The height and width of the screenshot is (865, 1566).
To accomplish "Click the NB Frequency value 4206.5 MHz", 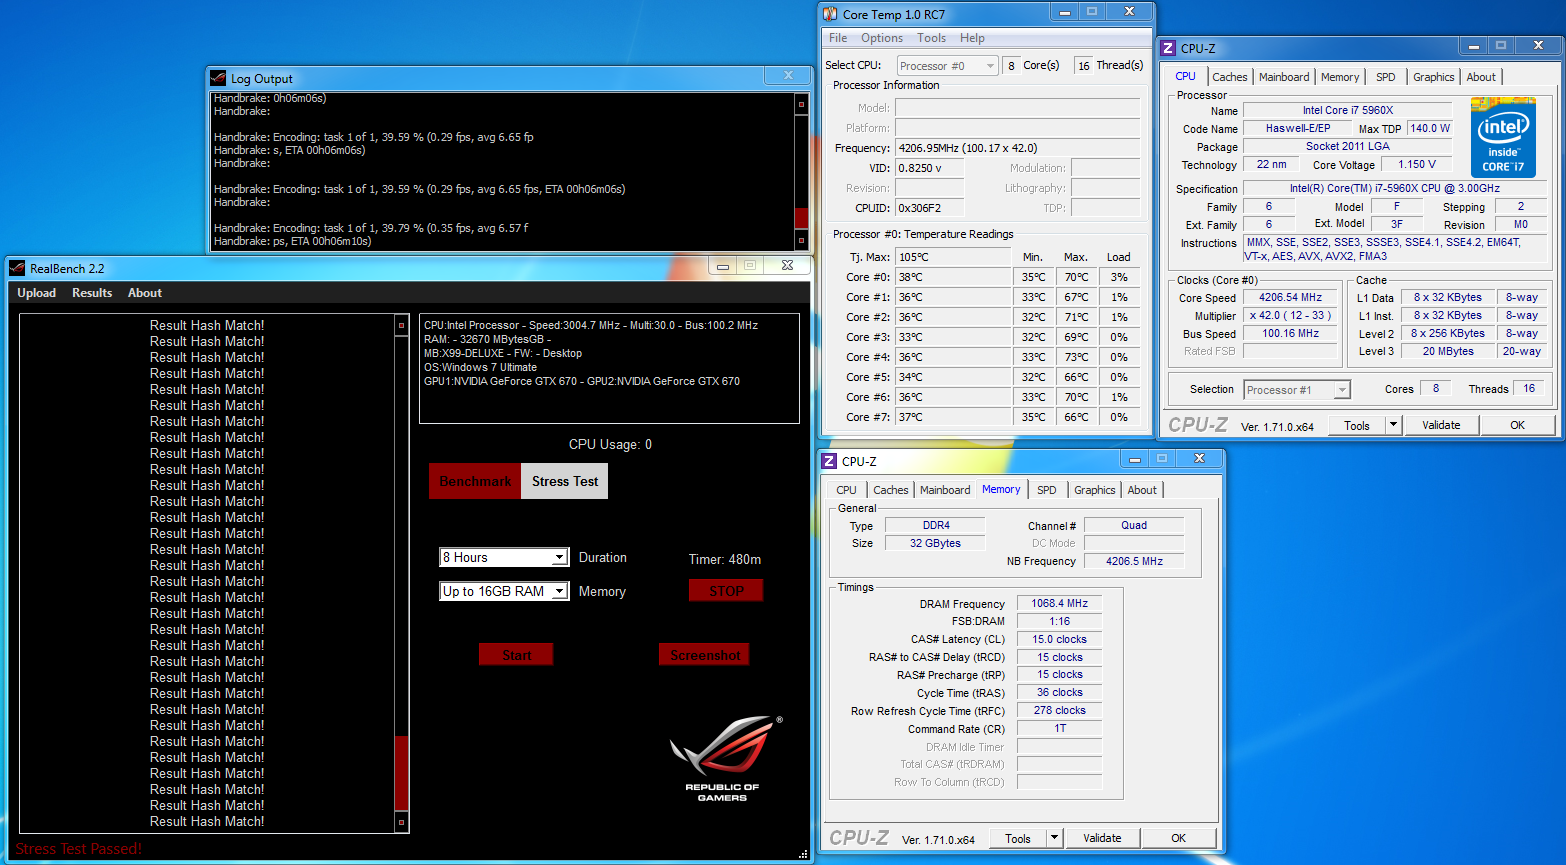I will [1134, 561].
